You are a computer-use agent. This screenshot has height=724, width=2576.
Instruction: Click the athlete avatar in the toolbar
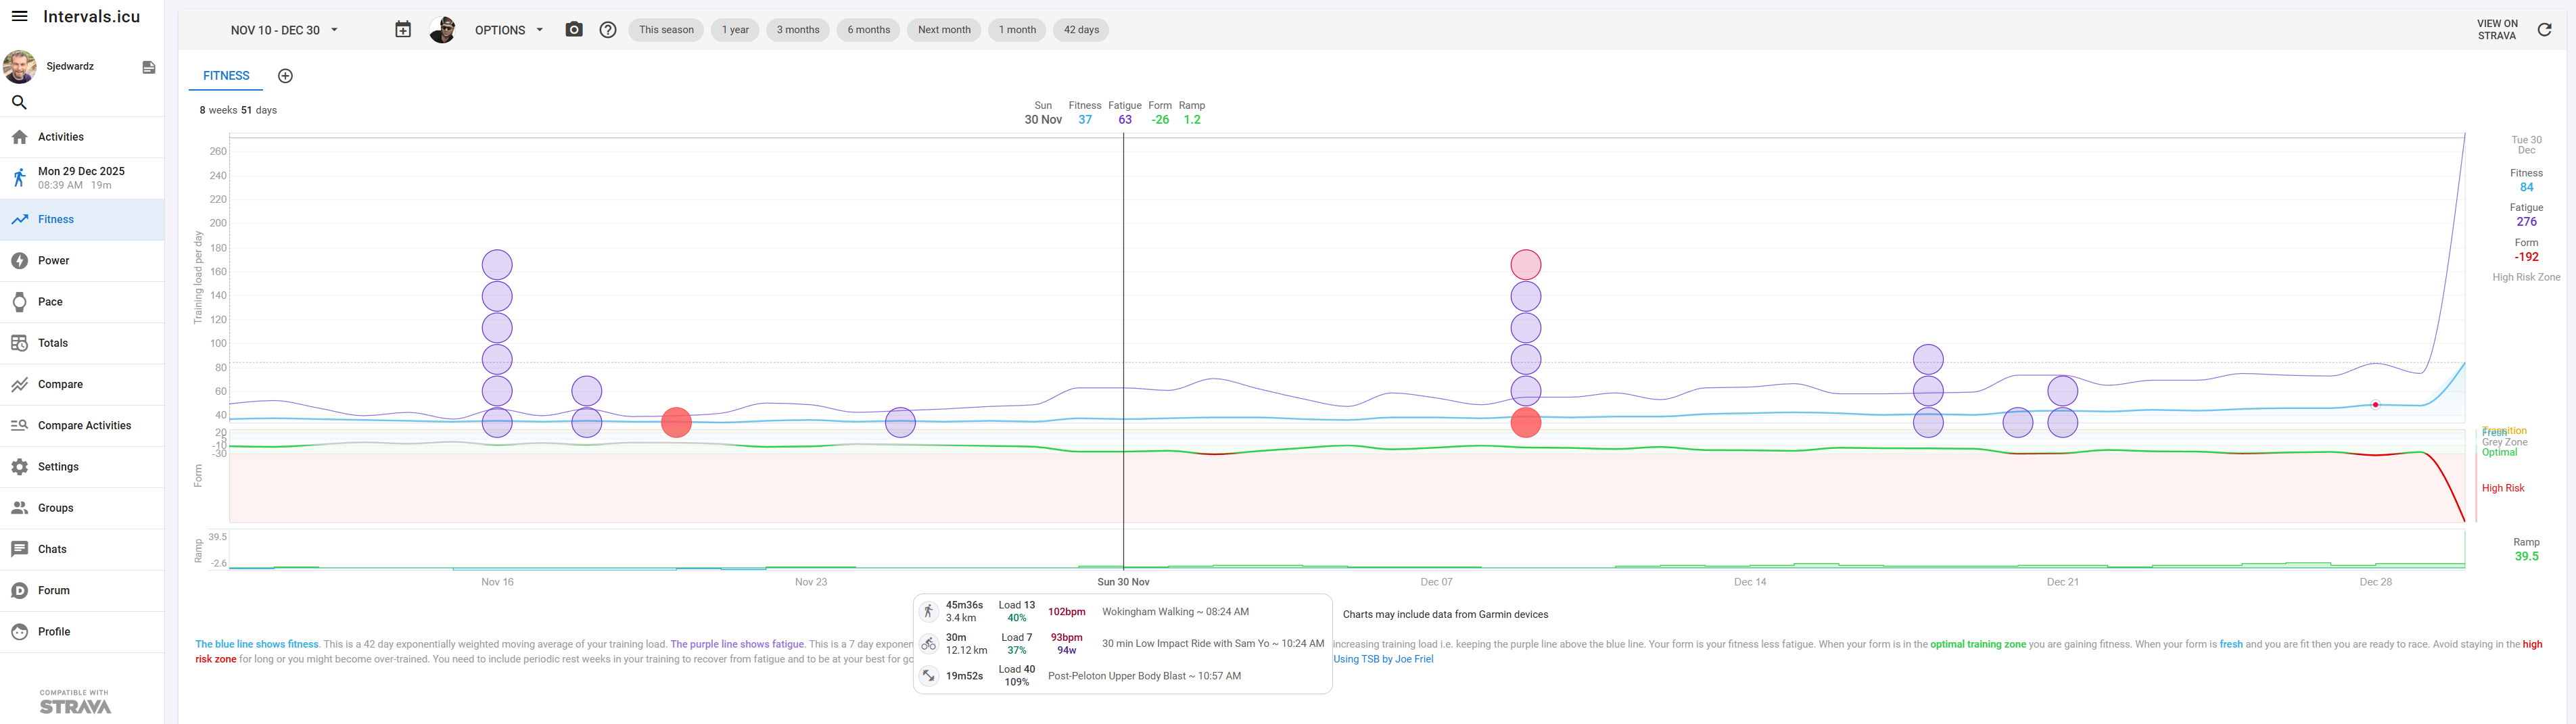coord(443,30)
